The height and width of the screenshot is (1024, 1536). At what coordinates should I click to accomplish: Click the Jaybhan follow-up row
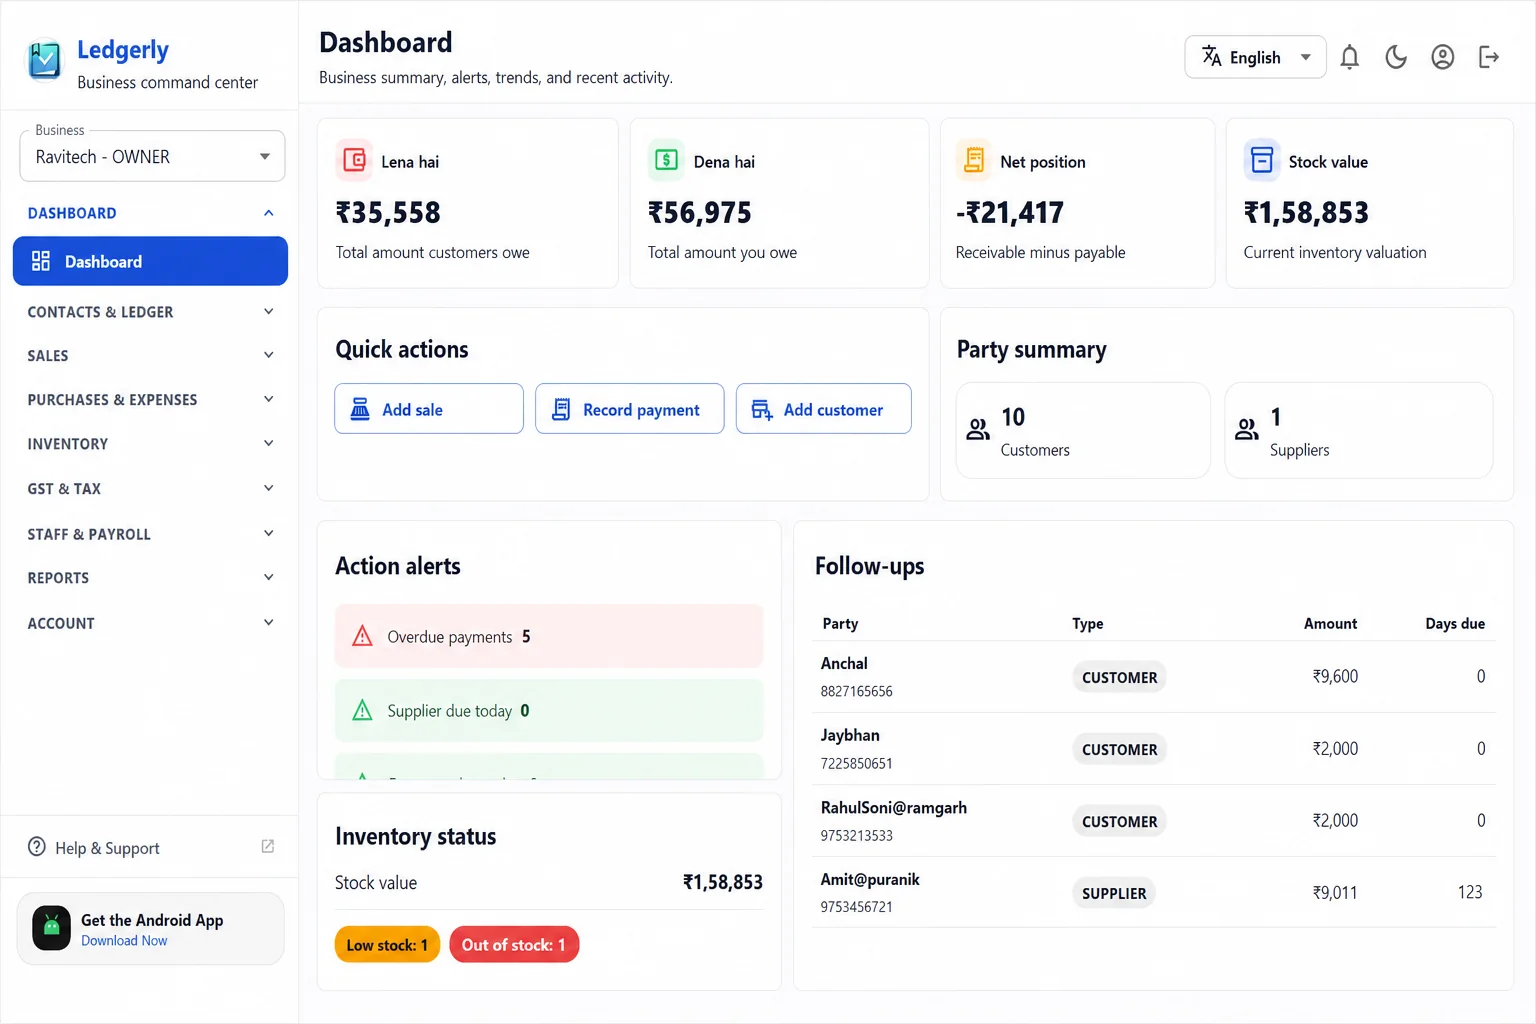tap(1154, 749)
